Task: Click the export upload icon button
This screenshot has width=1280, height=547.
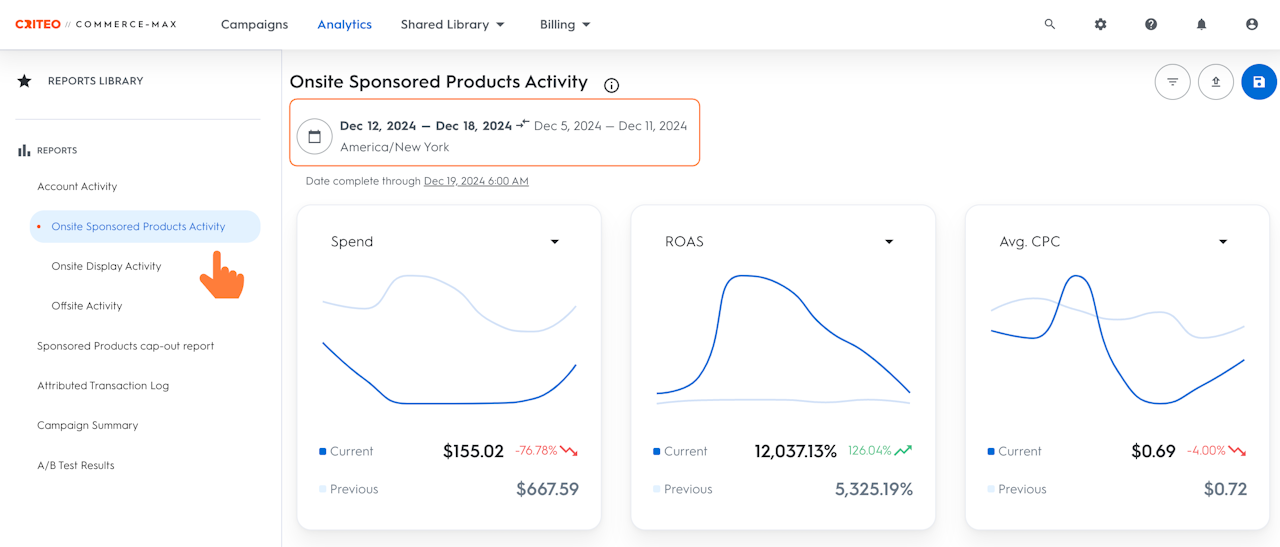Action: coord(1216,82)
